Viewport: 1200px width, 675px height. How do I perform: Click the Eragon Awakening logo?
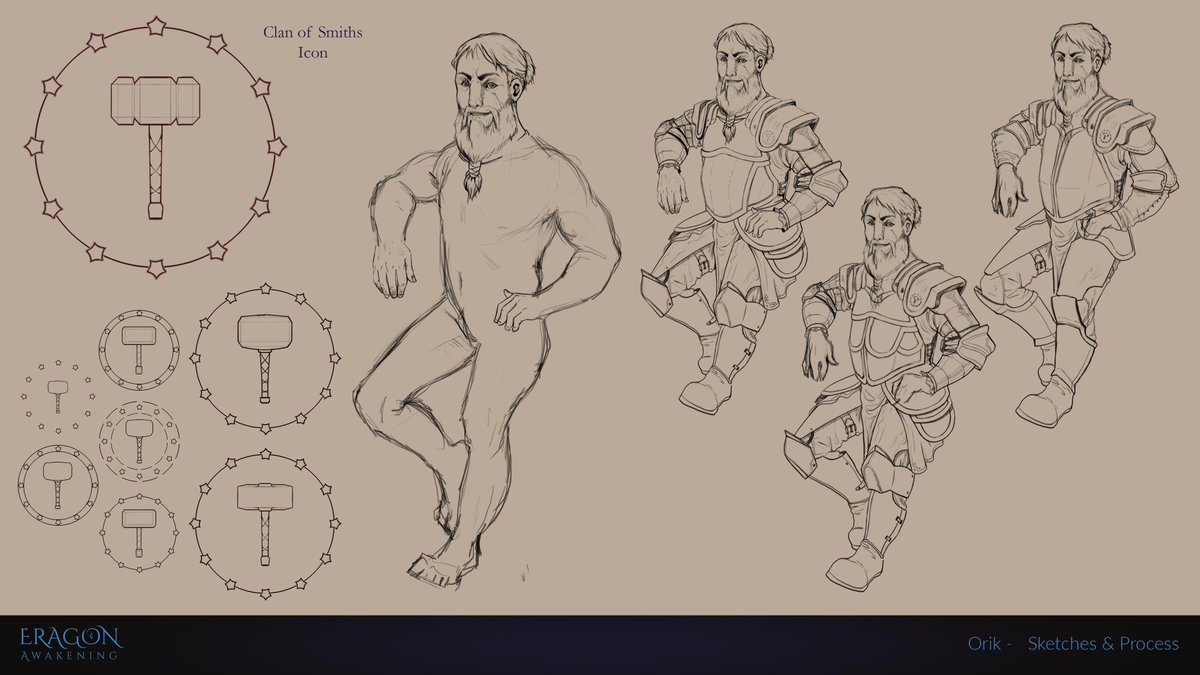[70, 643]
